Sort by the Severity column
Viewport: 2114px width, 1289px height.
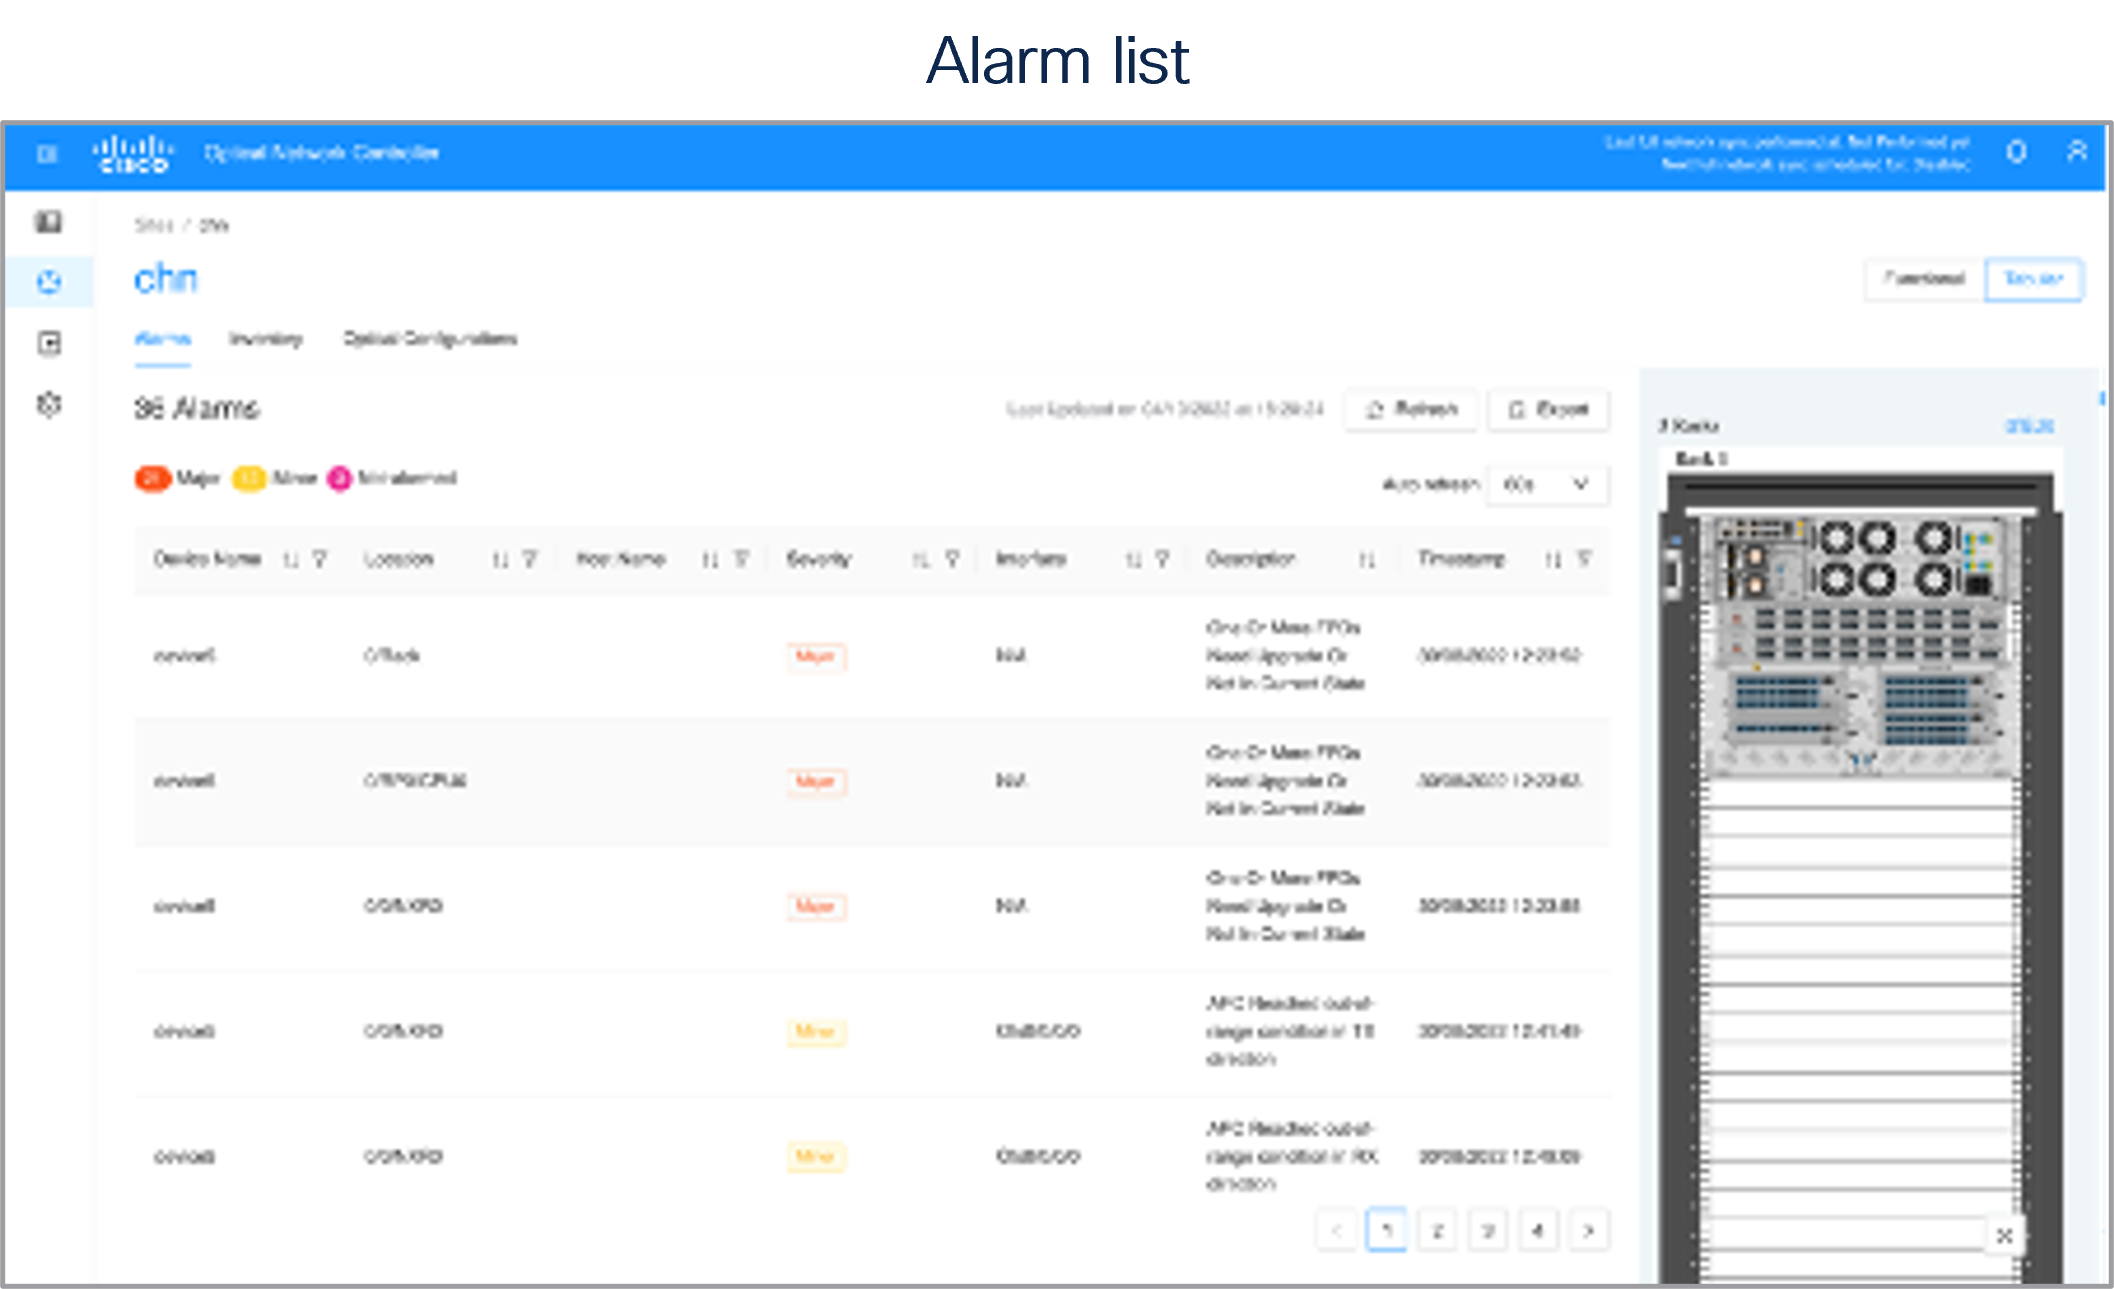(921, 559)
